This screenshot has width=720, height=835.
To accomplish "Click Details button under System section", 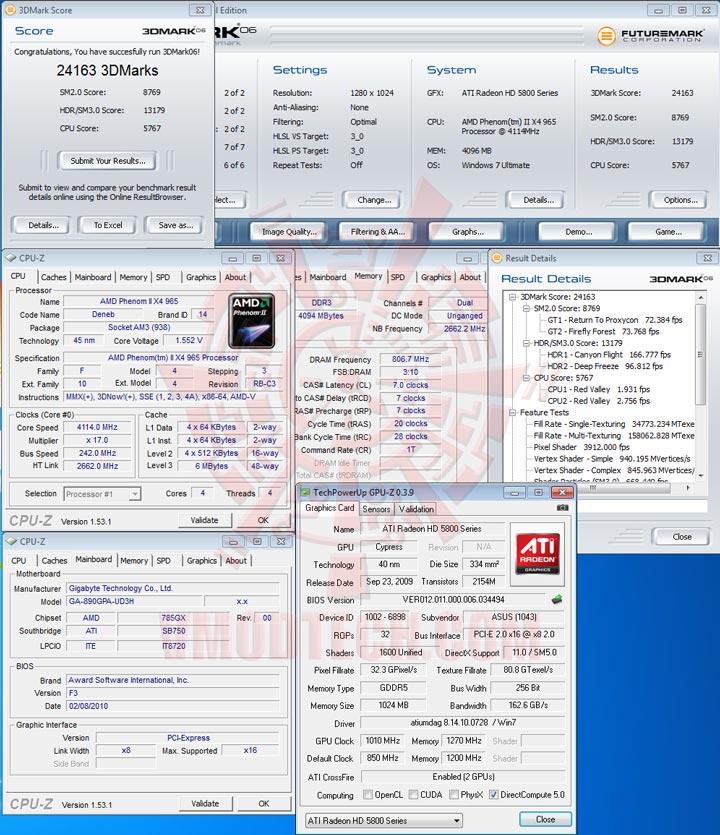I will (538, 200).
